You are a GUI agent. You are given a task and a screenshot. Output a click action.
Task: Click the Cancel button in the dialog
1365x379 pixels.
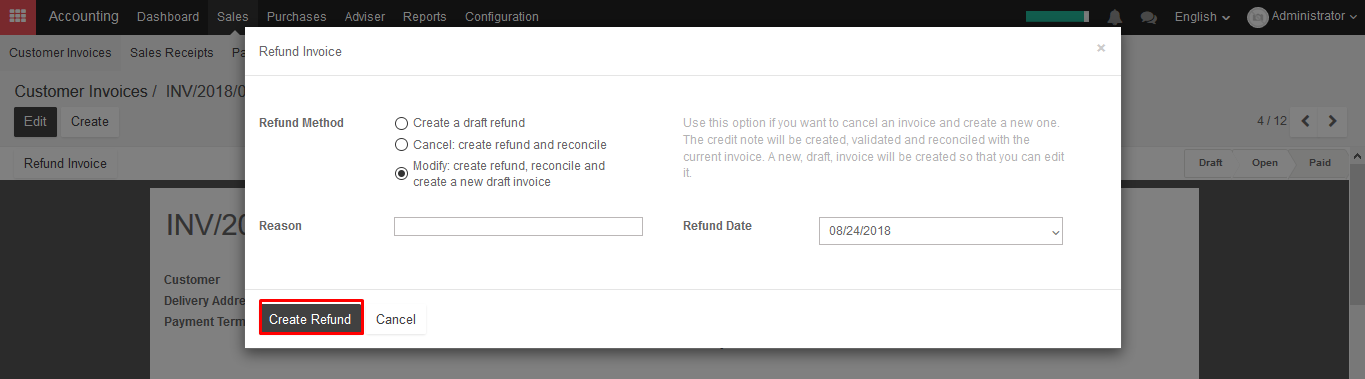(x=396, y=319)
